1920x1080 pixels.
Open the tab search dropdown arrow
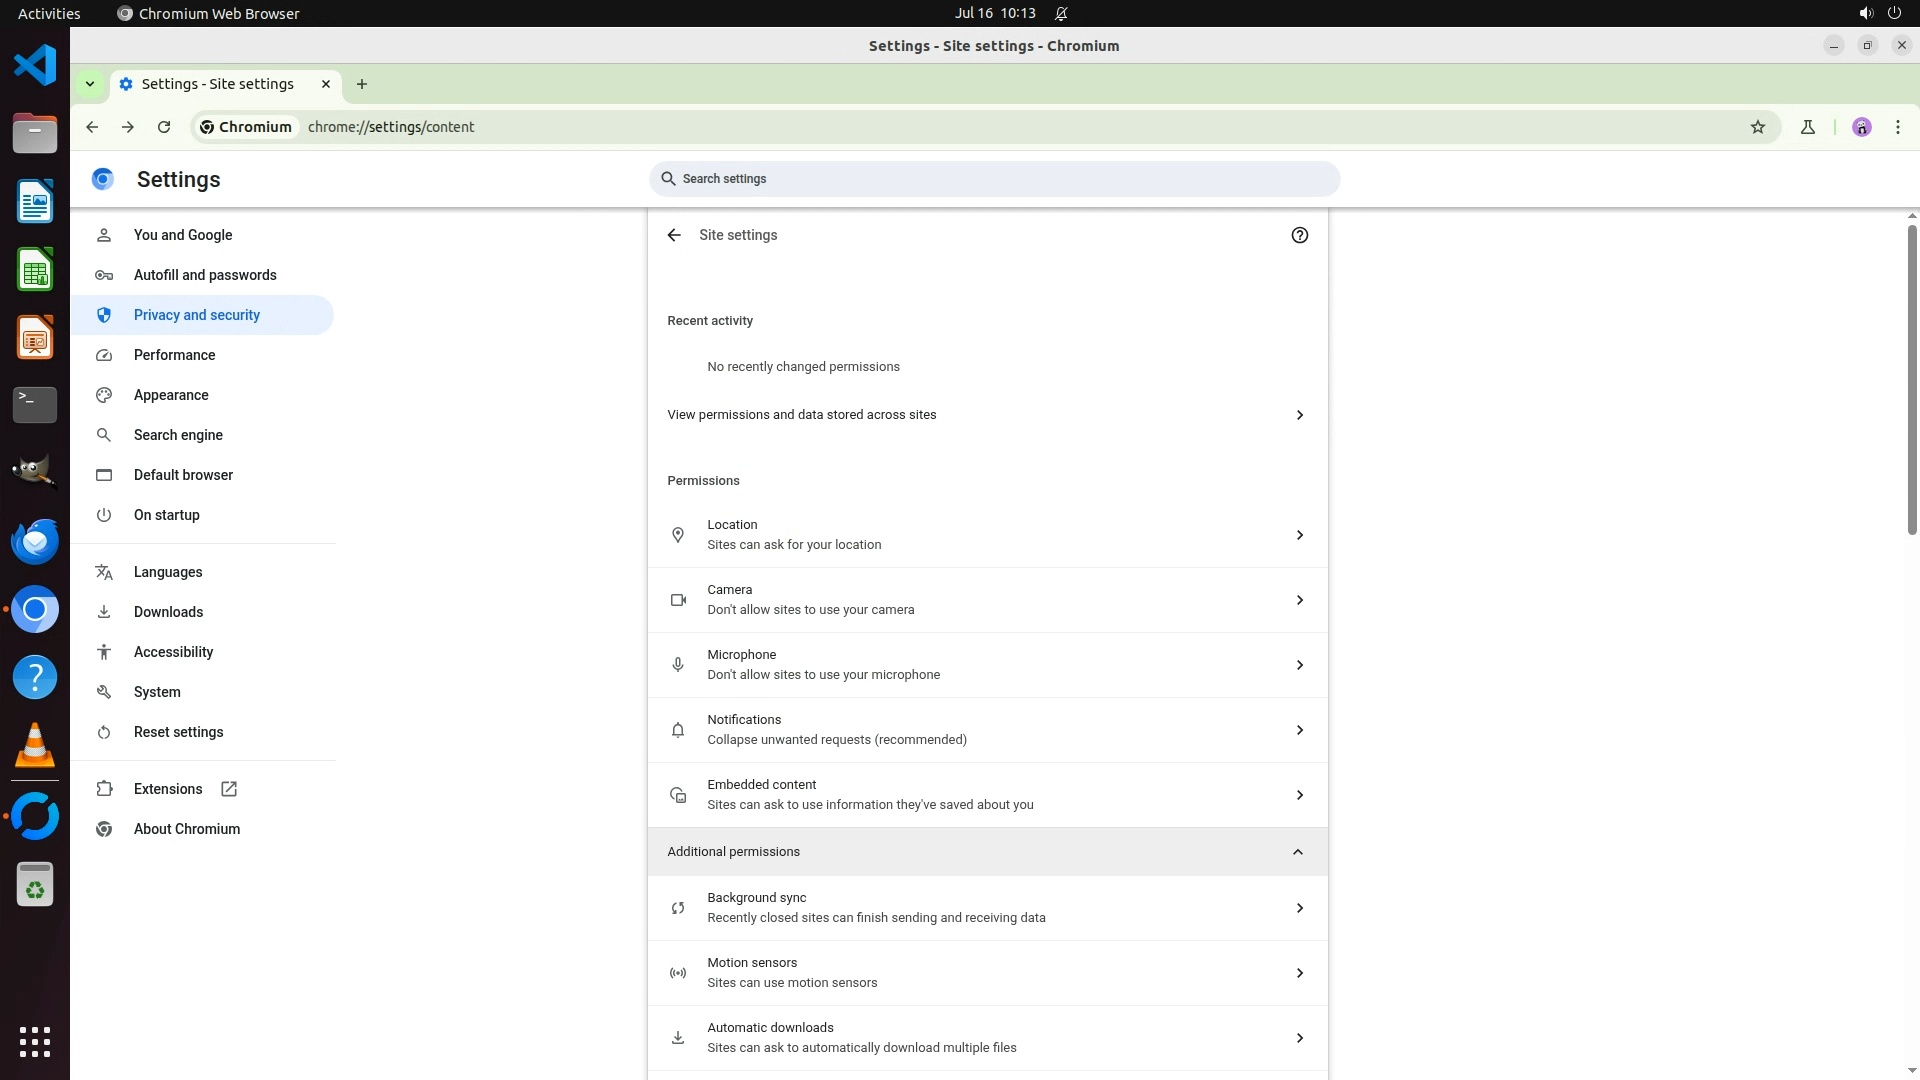(x=90, y=84)
